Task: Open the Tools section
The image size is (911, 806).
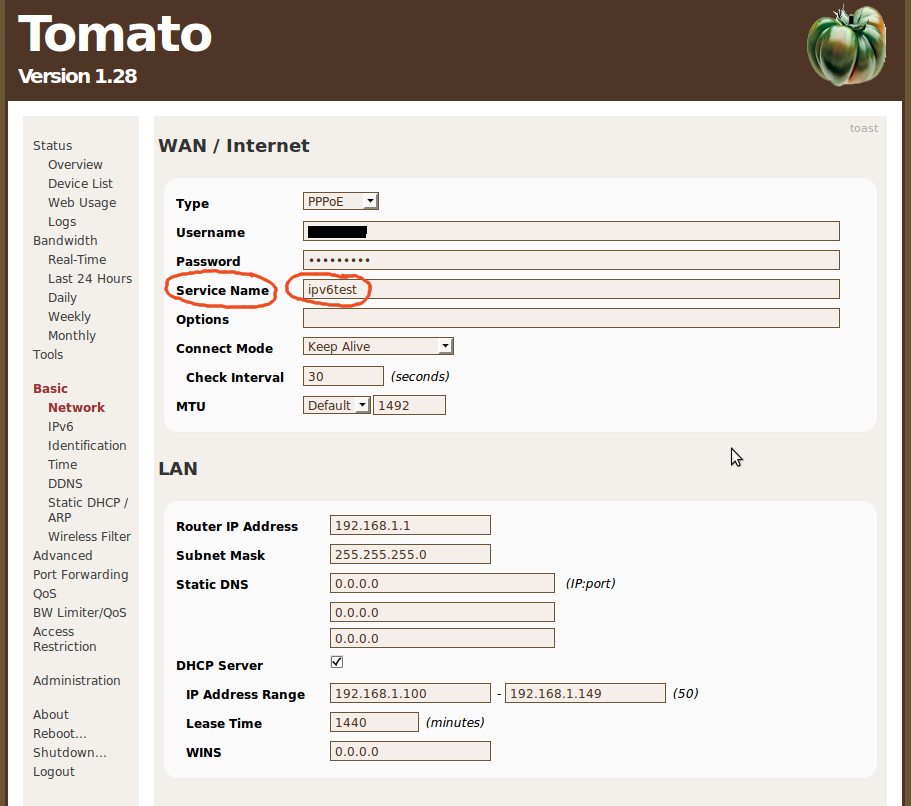Action: [x=48, y=354]
